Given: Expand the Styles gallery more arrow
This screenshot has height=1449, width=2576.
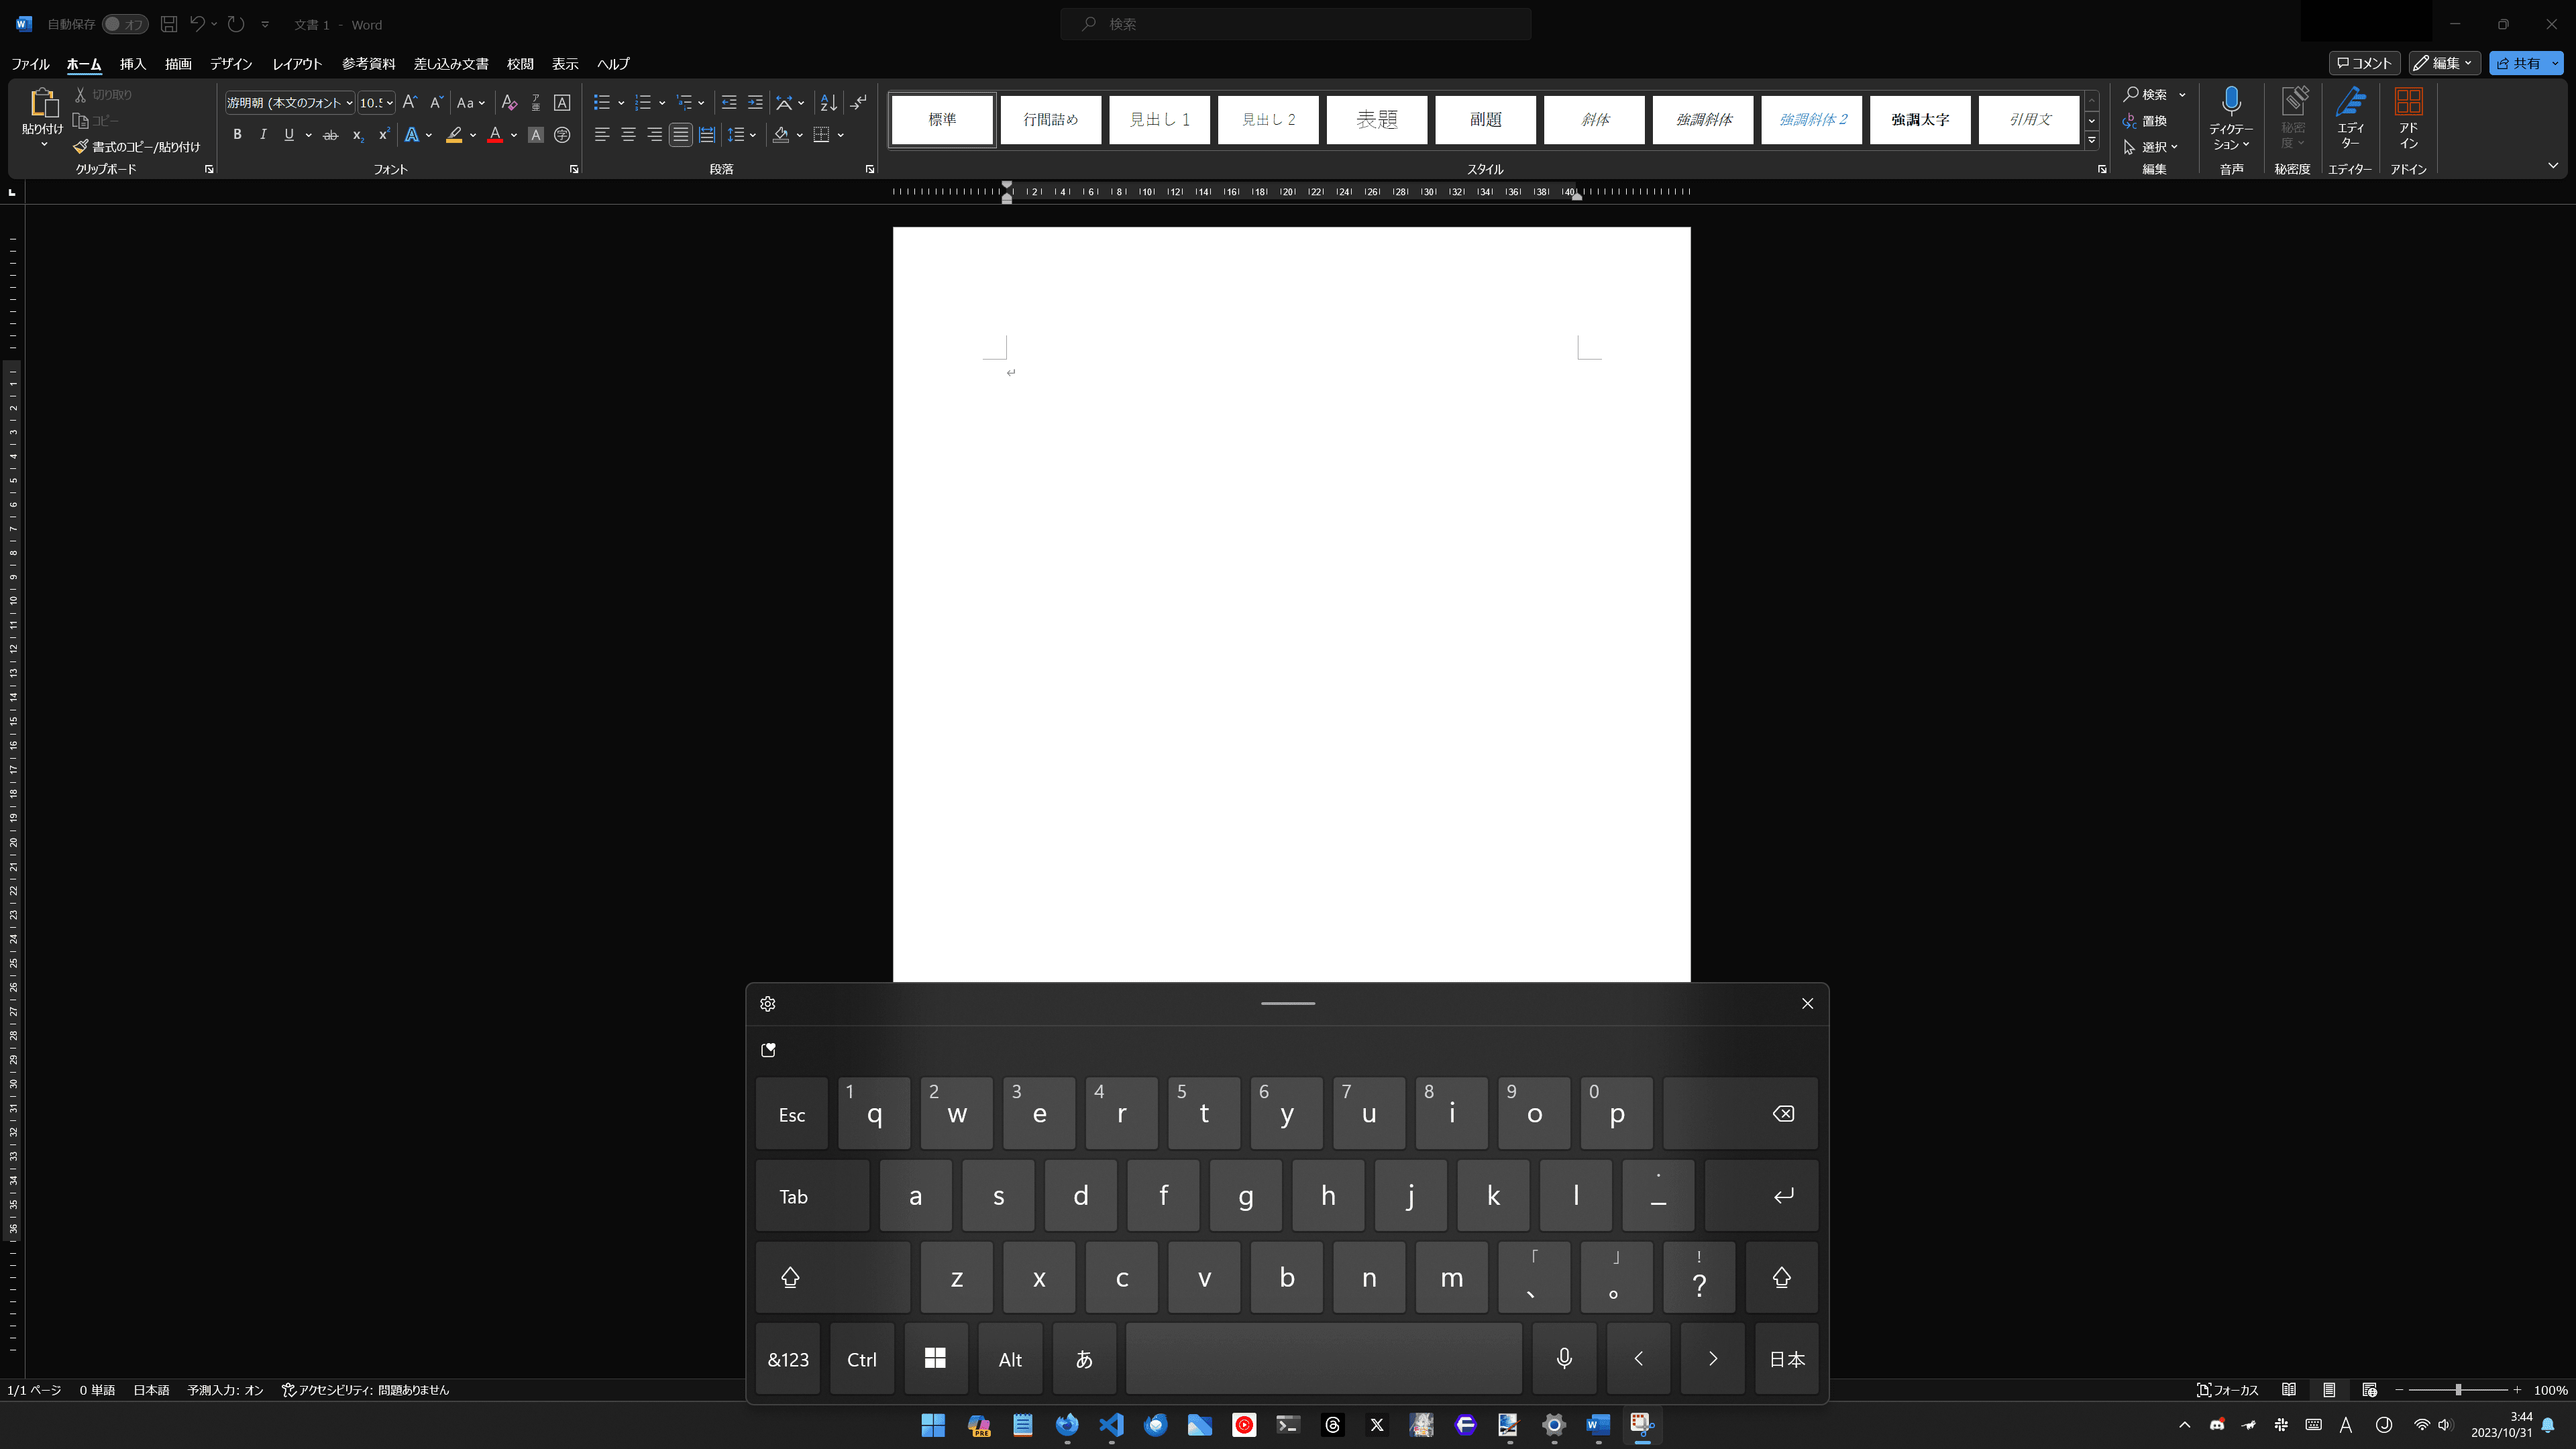Looking at the screenshot, I should [2091, 141].
